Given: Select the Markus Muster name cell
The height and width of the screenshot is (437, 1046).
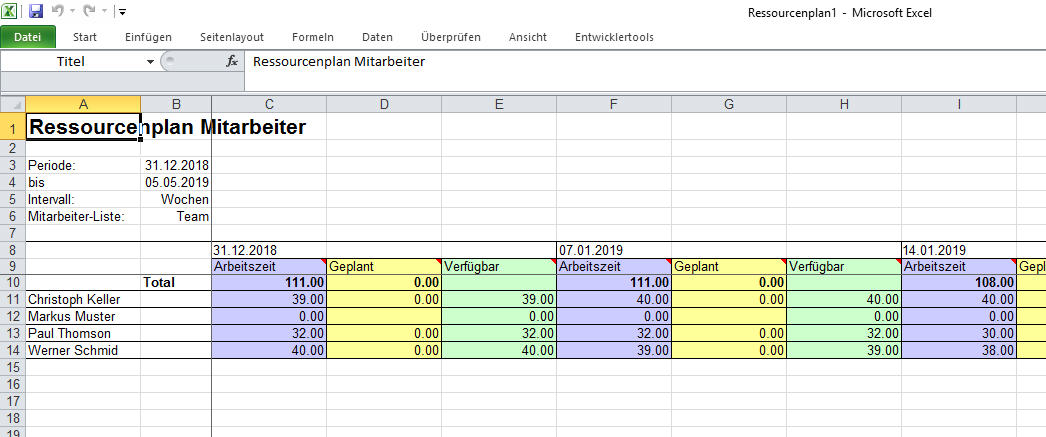Looking at the screenshot, I should click(x=83, y=316).
